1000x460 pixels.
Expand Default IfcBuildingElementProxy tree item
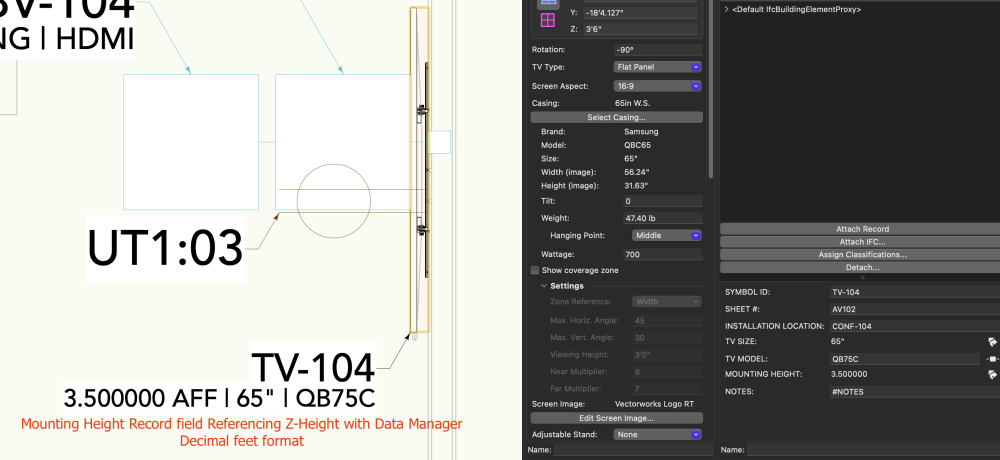pyautogui.click(x=725, y=9)
